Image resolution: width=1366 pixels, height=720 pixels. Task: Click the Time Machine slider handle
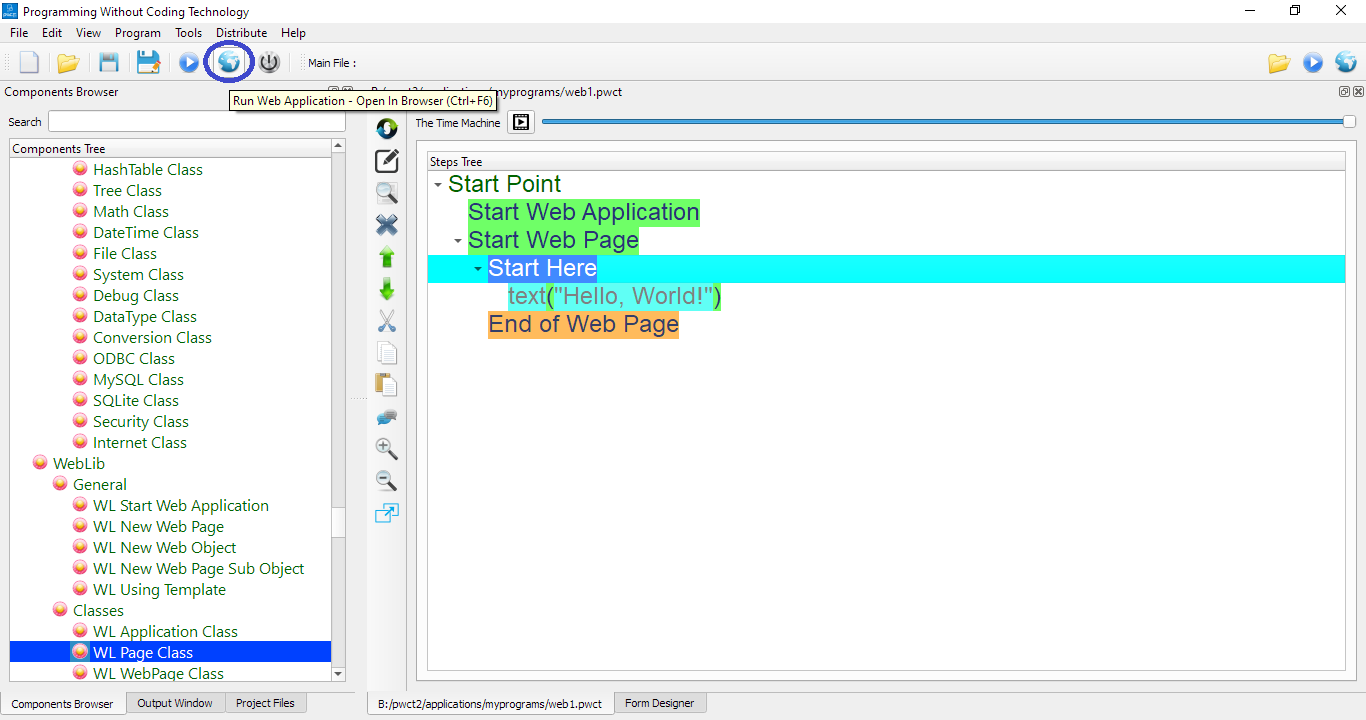[x=1349, y=122]
